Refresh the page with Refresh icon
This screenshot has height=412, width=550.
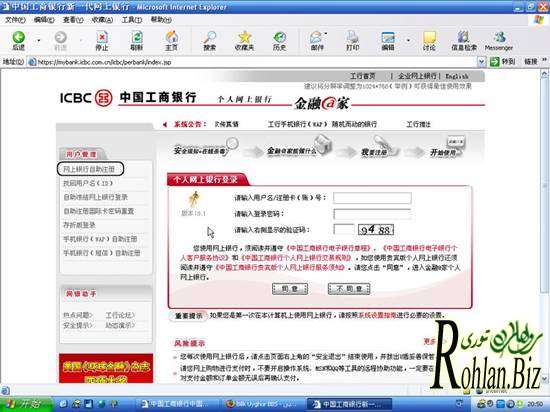point(137,41)
